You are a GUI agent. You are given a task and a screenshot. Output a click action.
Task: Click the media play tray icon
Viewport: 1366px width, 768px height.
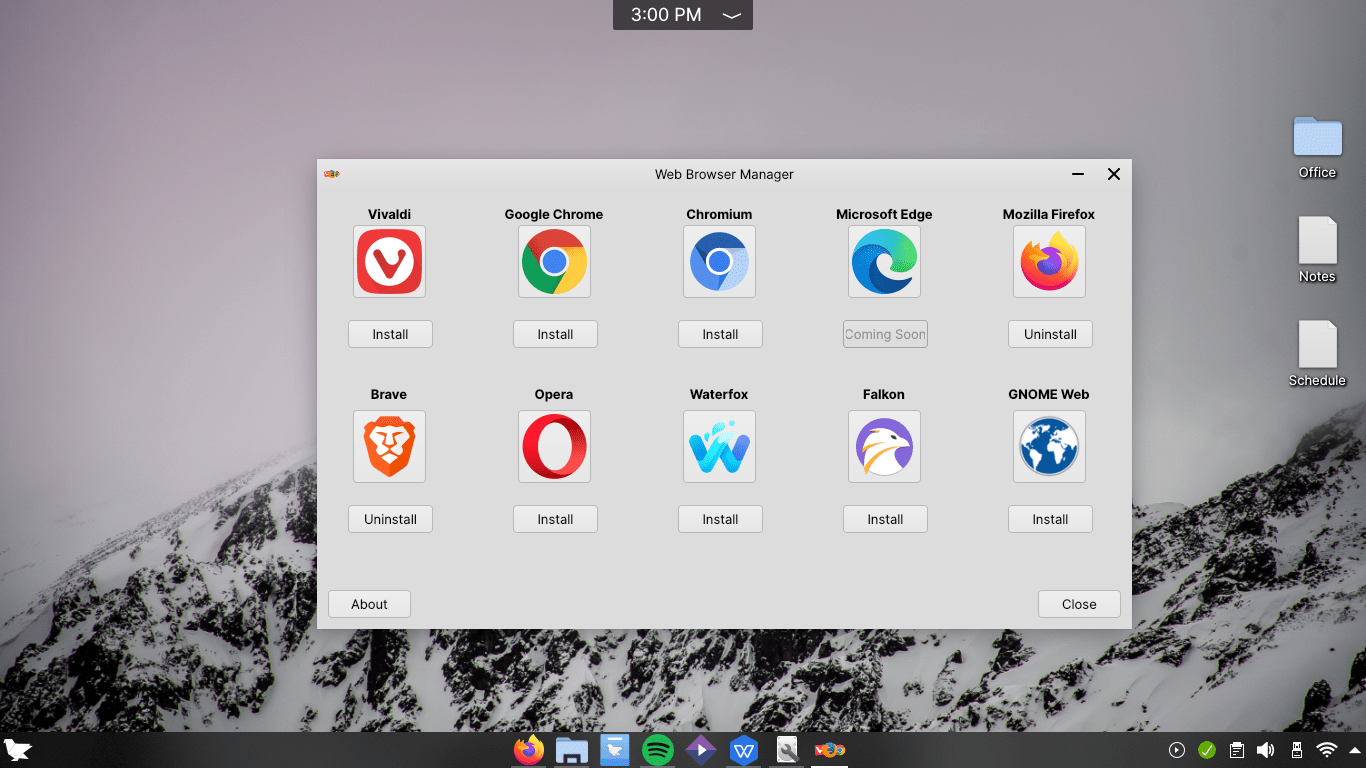[1177, 750]
